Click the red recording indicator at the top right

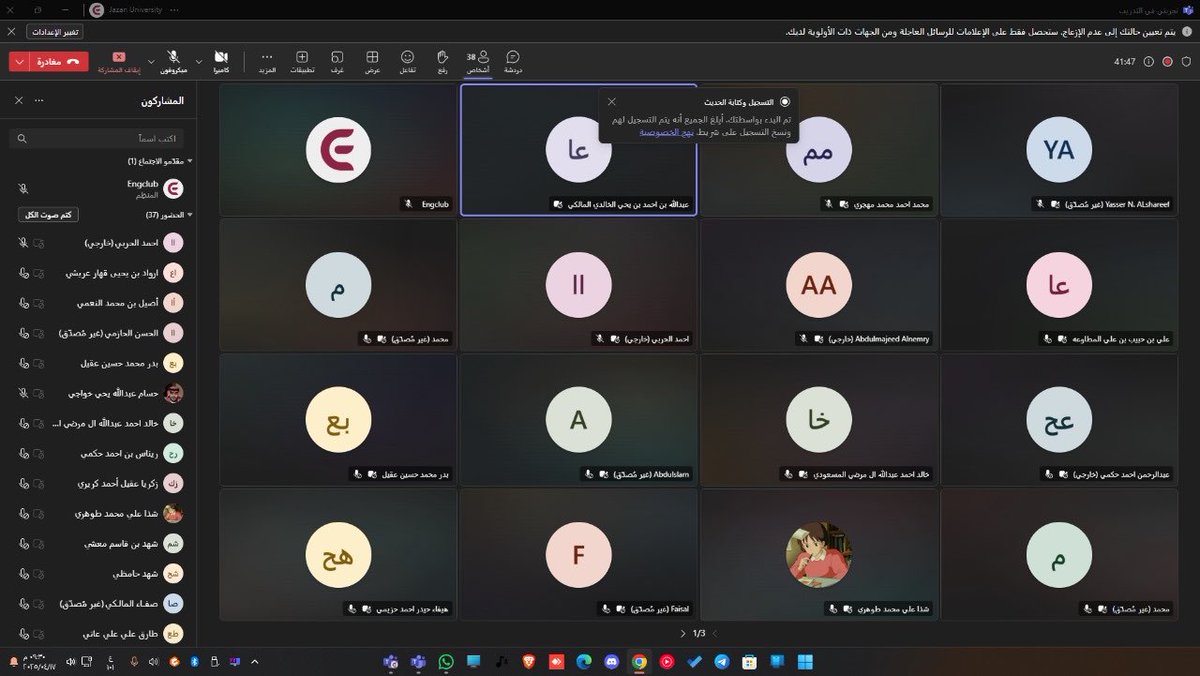point(1167,62)
